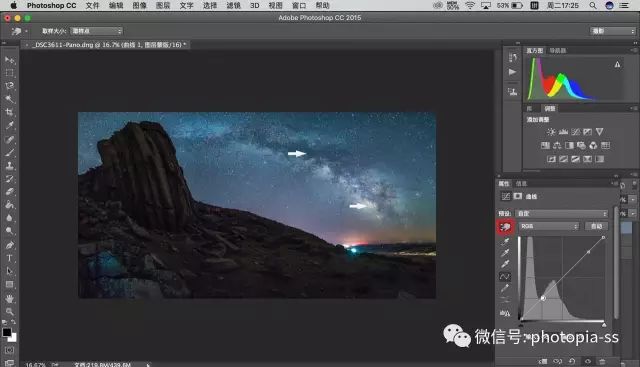The width and height of the screenshot is (640, 367).
Task: Select the Eraser tool
Action: click(x=9, y=191)
